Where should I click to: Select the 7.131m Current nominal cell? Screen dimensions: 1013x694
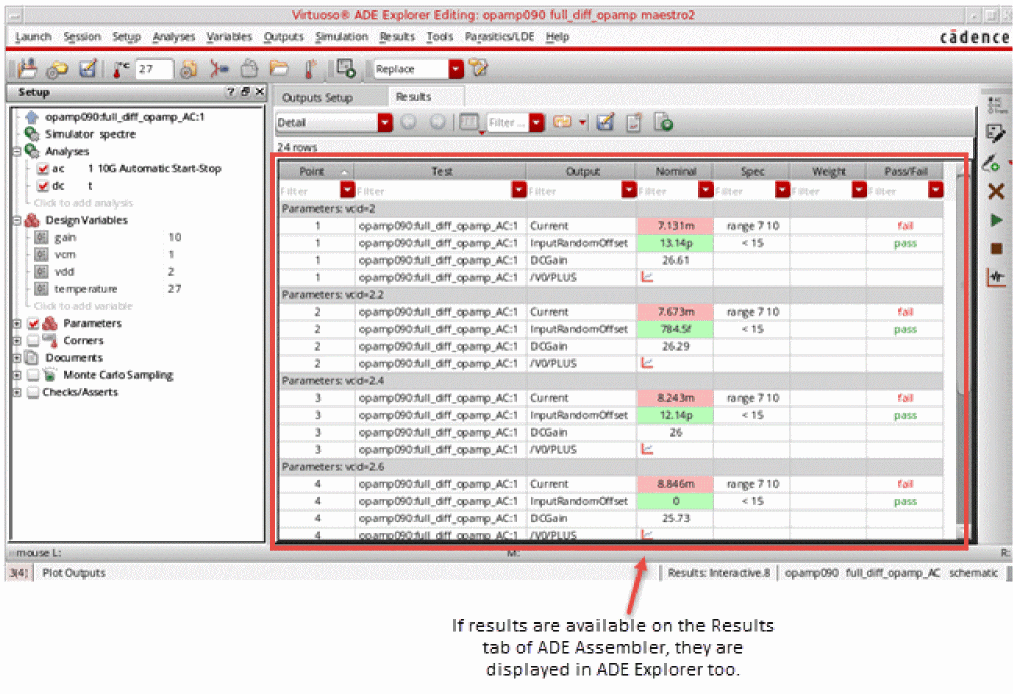coord(675,226)
